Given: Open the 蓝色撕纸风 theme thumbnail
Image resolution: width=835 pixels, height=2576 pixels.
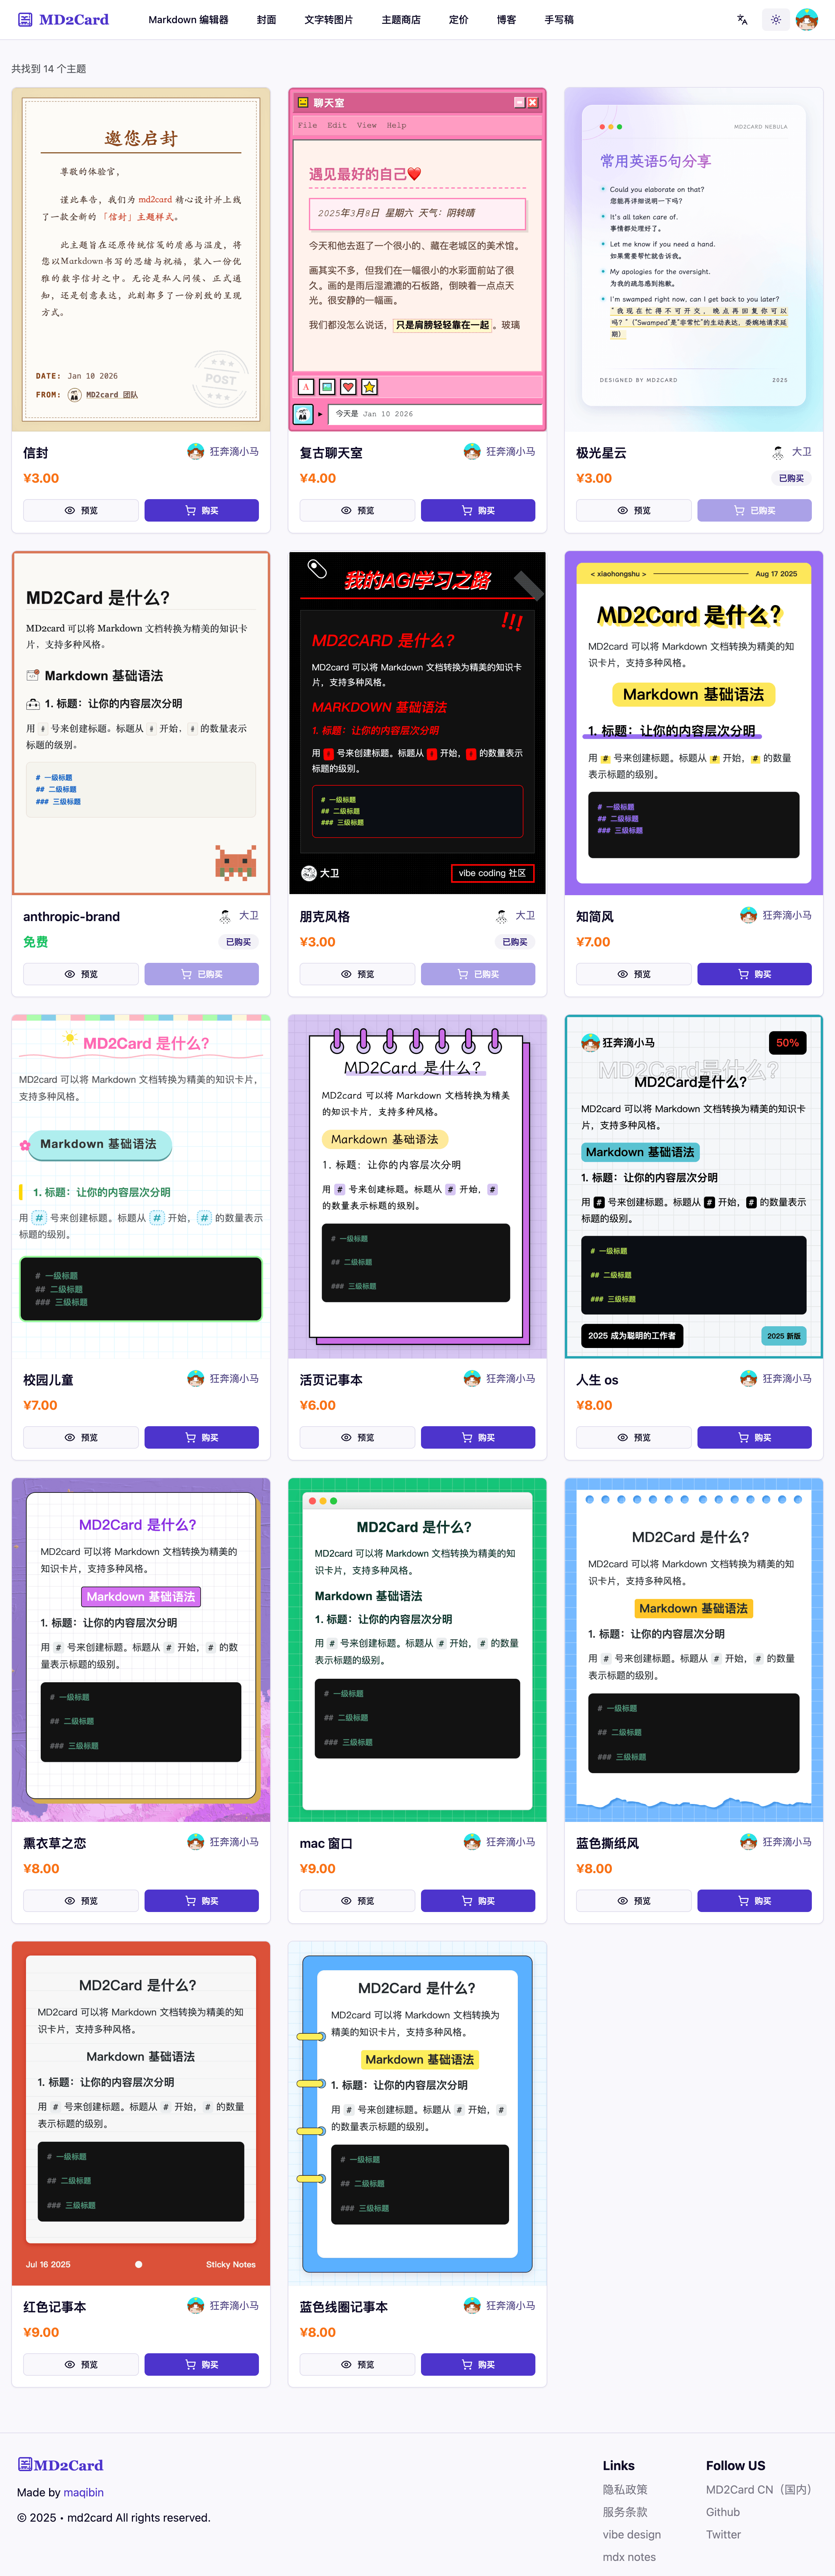Looking at the screenshot, I should coord(694,1650).
